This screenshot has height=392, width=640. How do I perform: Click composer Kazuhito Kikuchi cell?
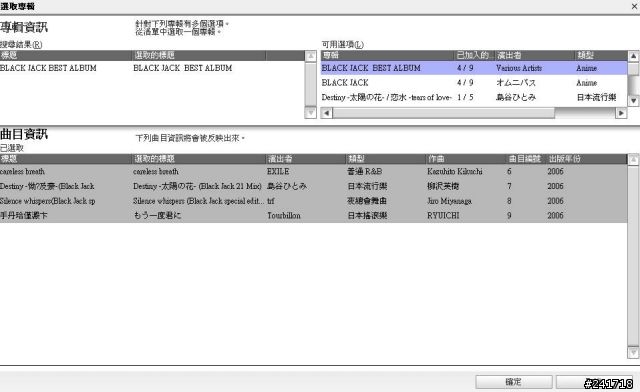point(455,172)
